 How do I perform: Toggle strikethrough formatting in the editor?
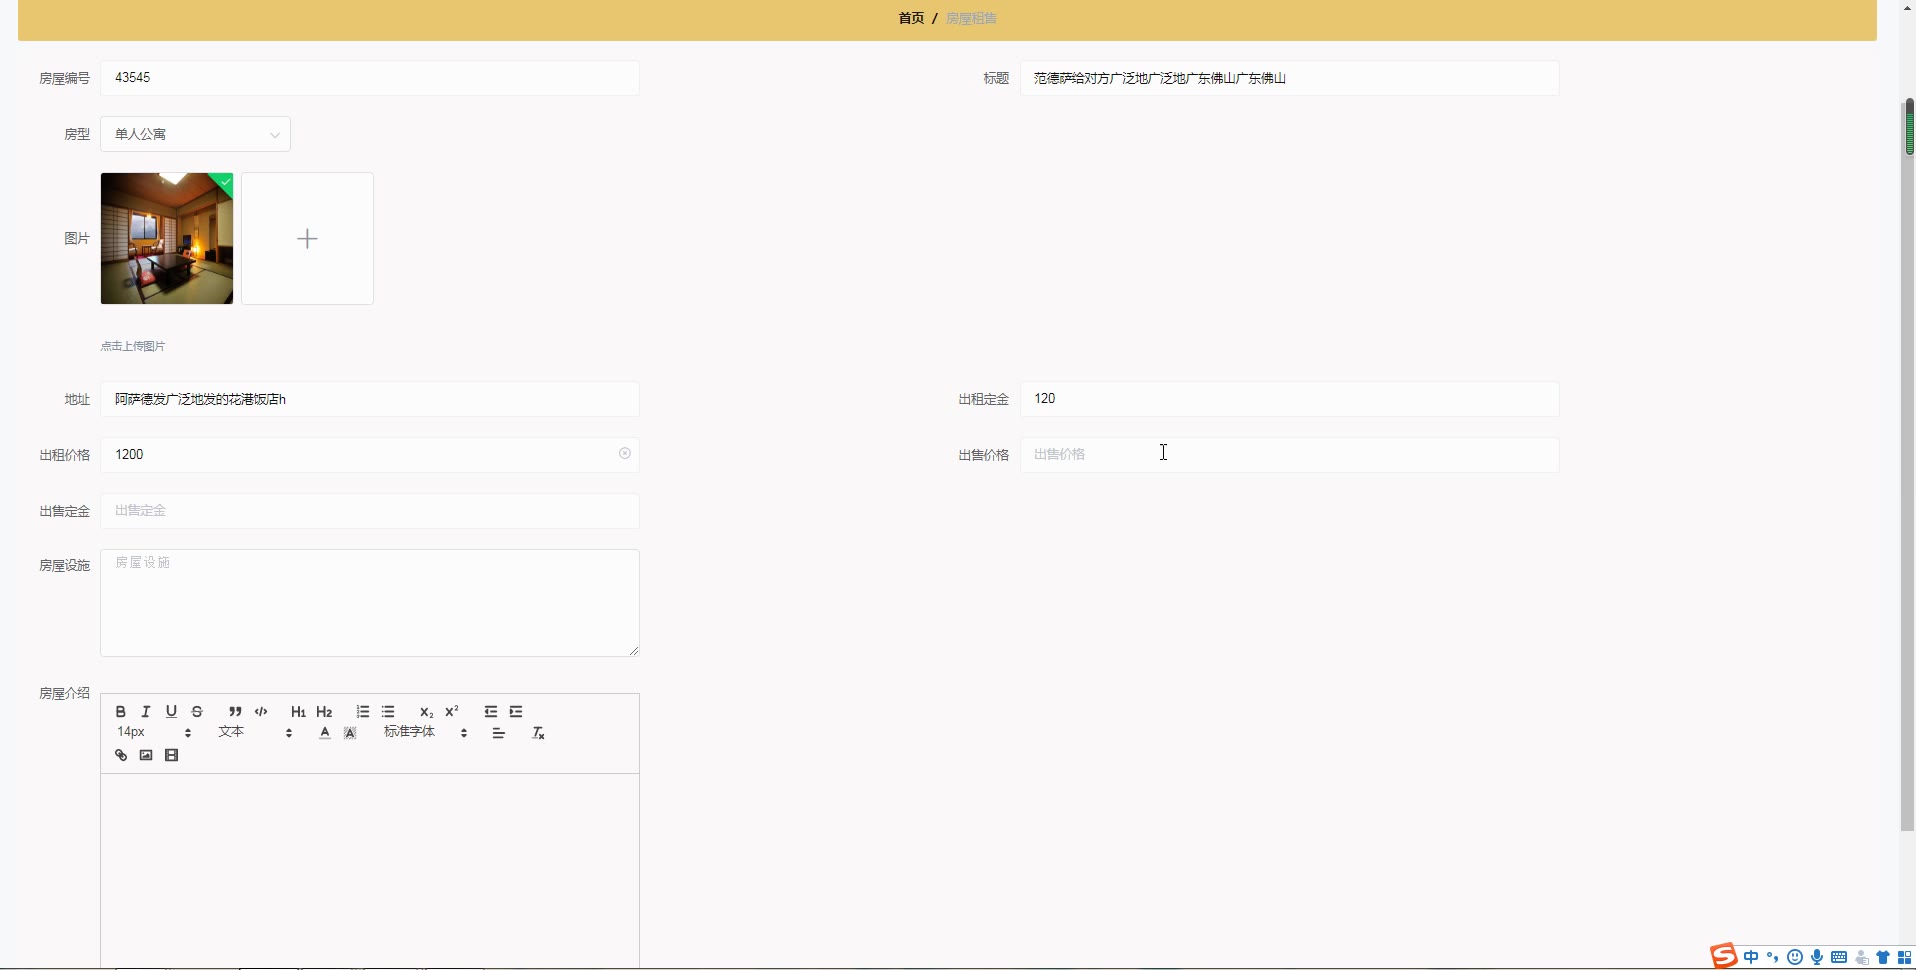tap(197, 712)
